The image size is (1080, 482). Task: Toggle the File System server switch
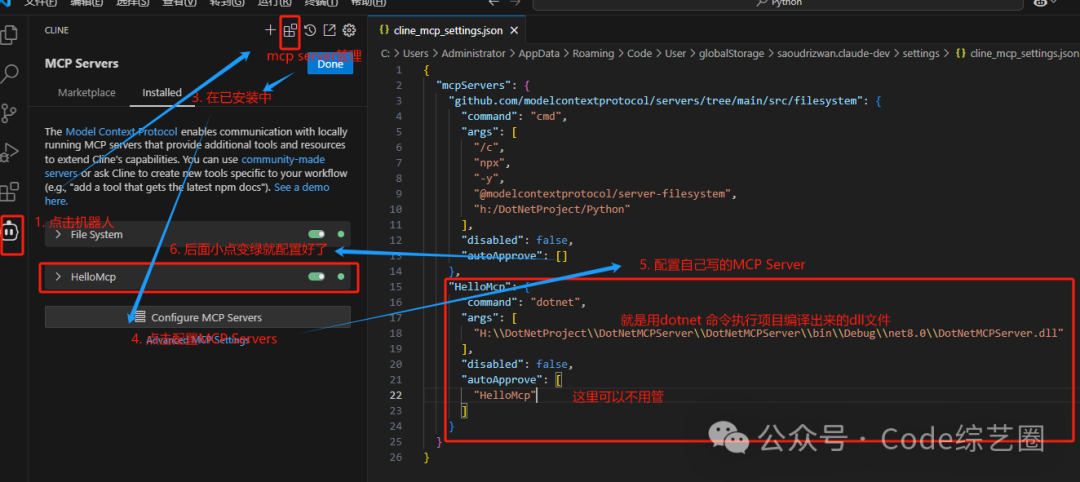pos(317,234)
